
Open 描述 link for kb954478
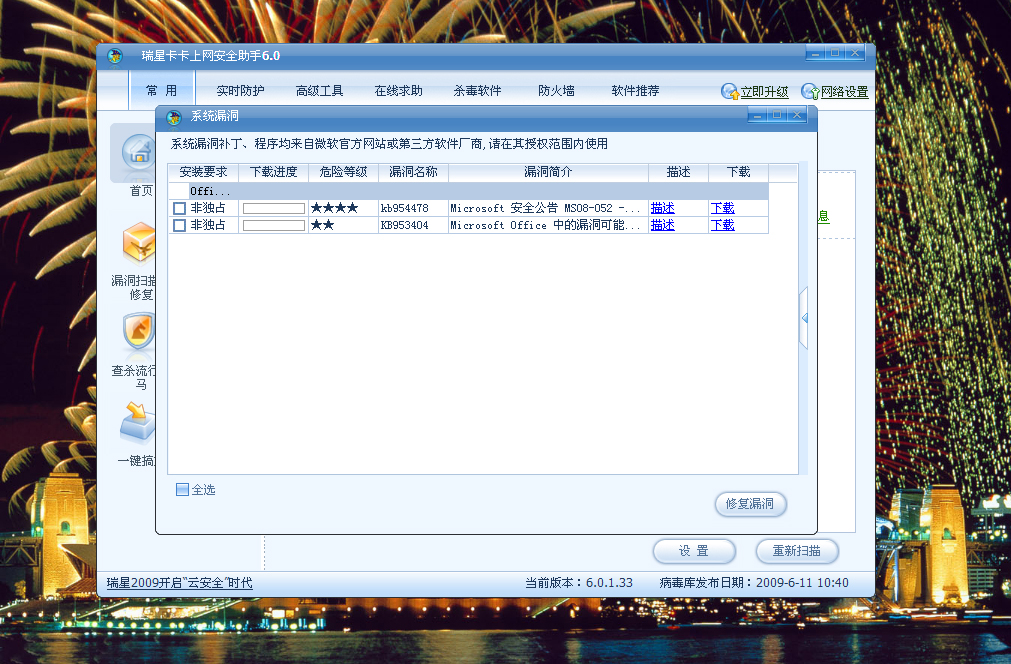(x=662, y=208)
